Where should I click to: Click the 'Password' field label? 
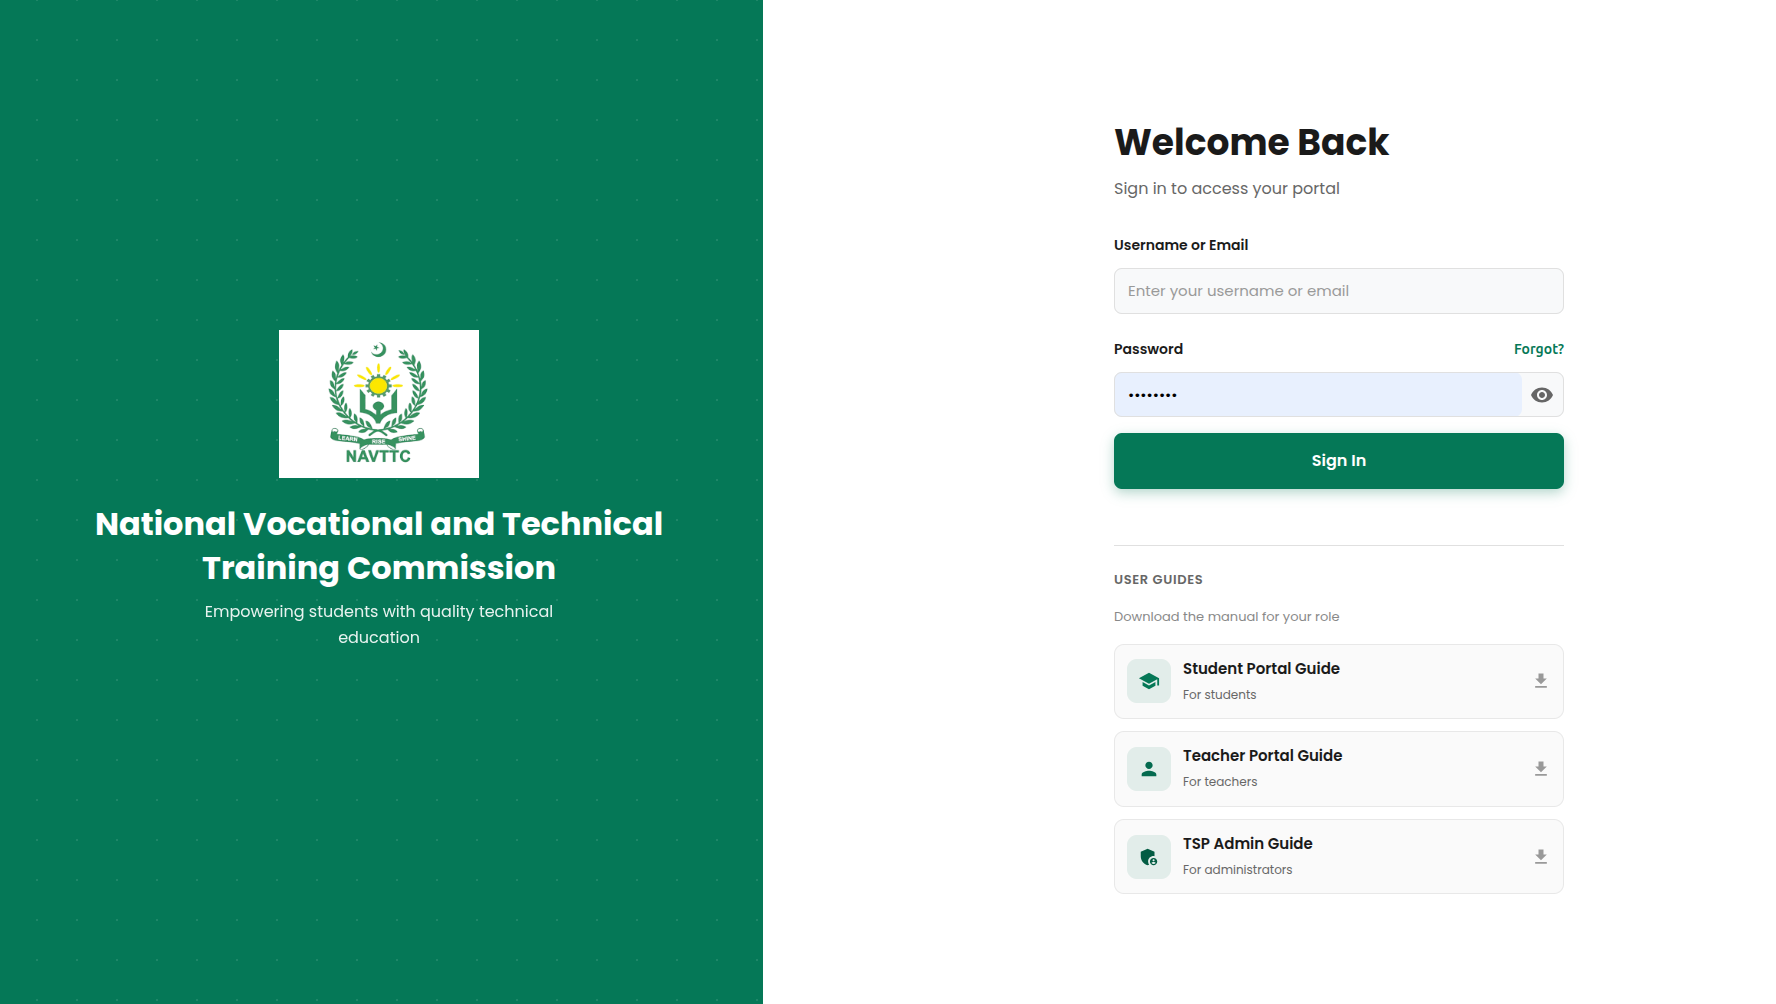point(1148,349)
